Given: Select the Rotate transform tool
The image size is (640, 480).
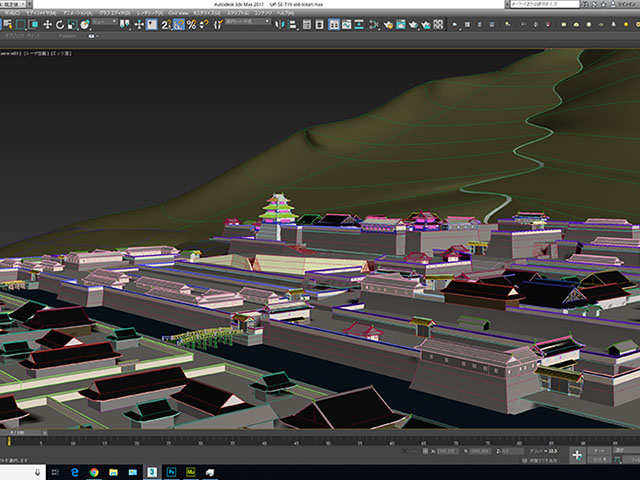Looking at the screenshot, I should coord(60,24).
